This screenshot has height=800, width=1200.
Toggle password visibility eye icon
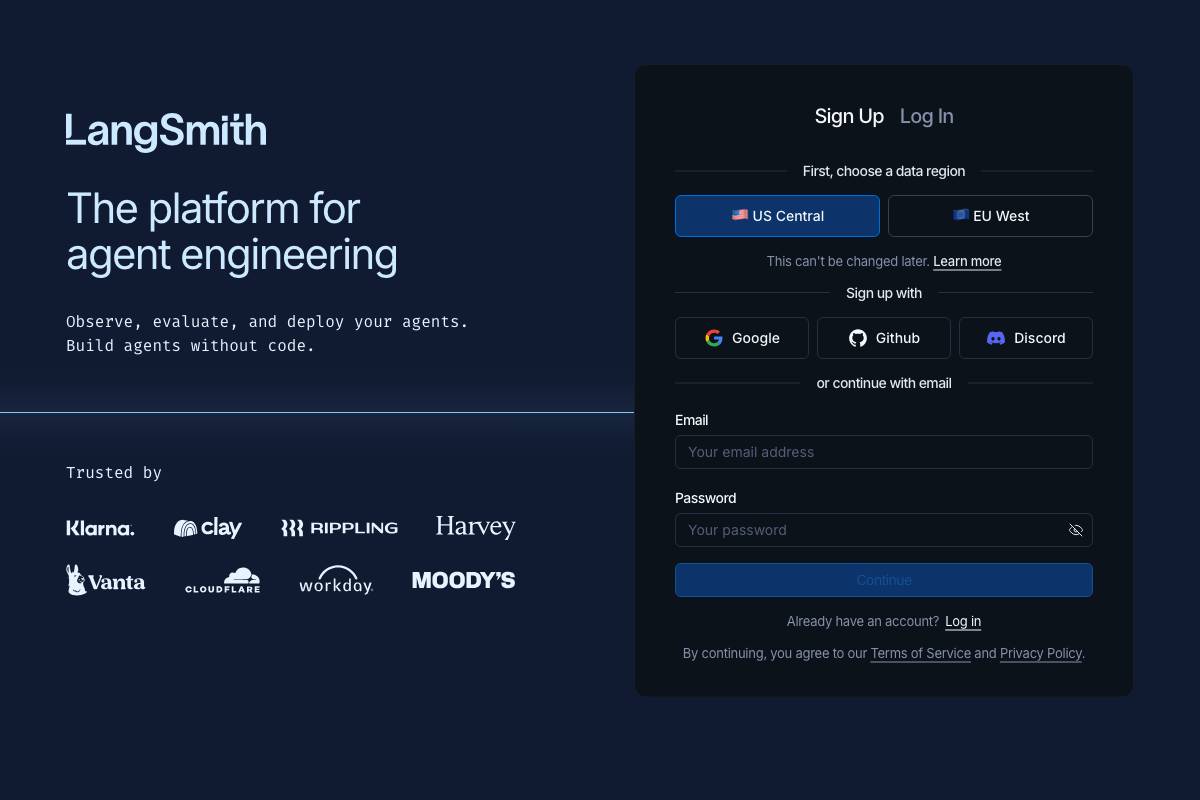[x=1076, y=530]
